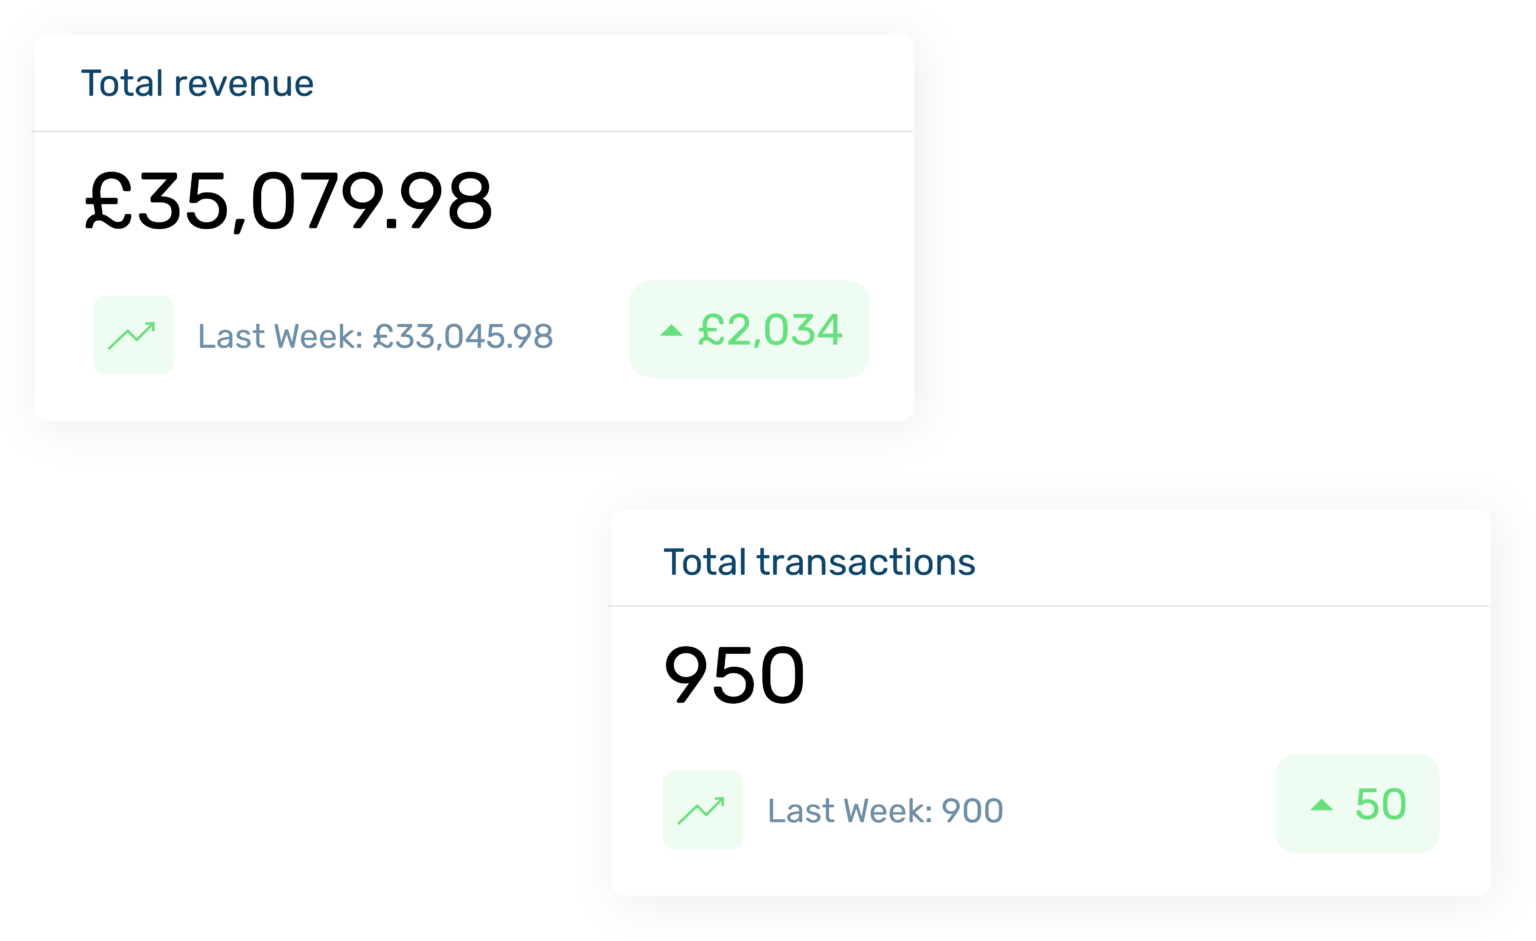Click the green growth graph icon under 950
This screenshot has height=941, width=1536.
703,810
